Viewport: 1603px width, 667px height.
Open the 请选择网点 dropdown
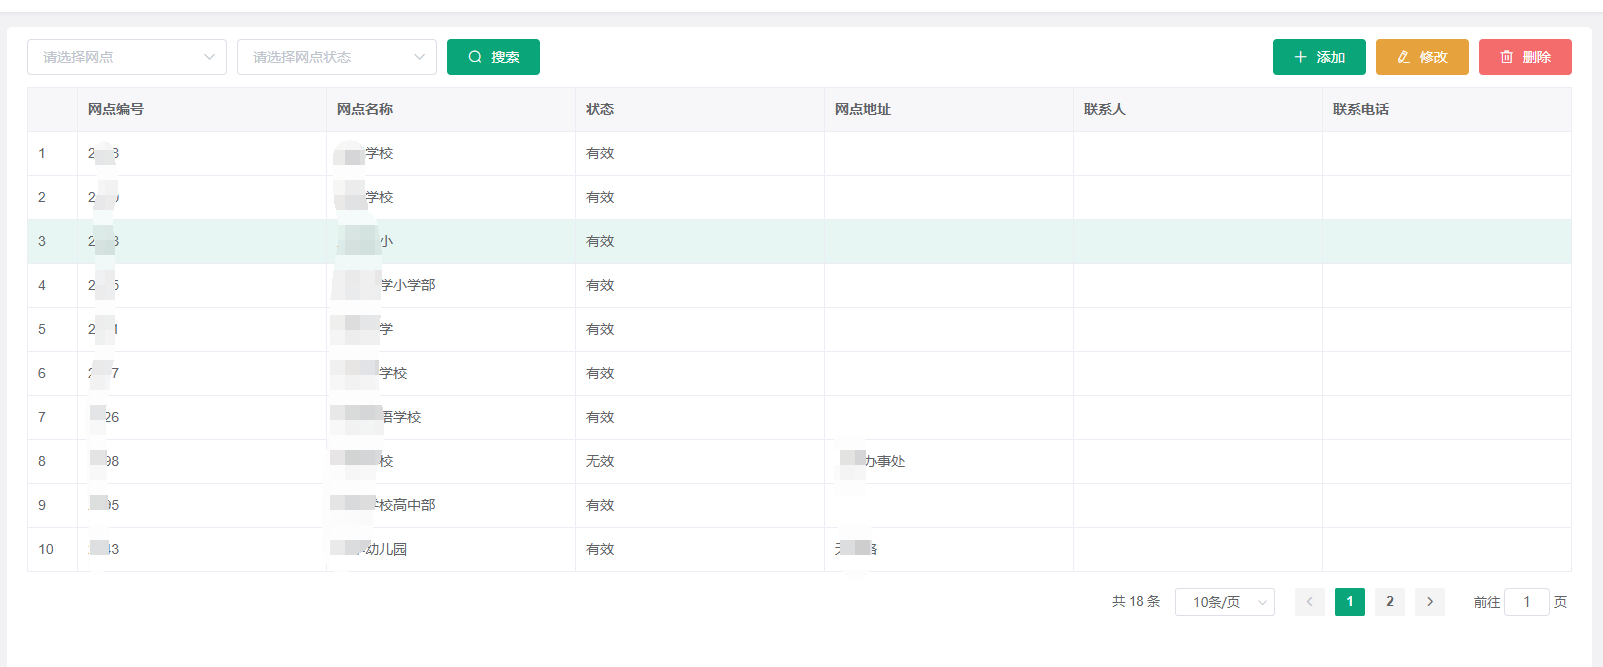coord(127,57)
